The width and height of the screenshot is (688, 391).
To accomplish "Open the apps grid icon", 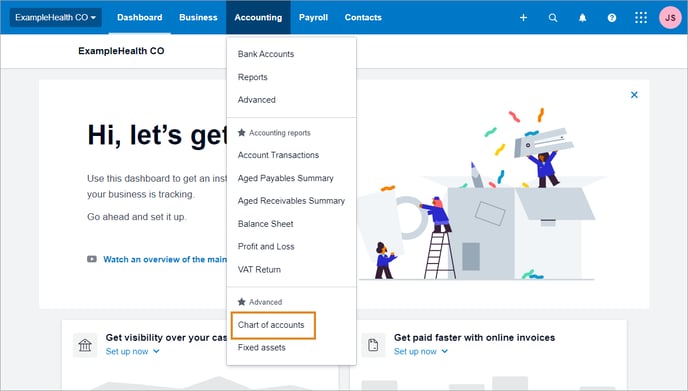I will coord(641,18).
